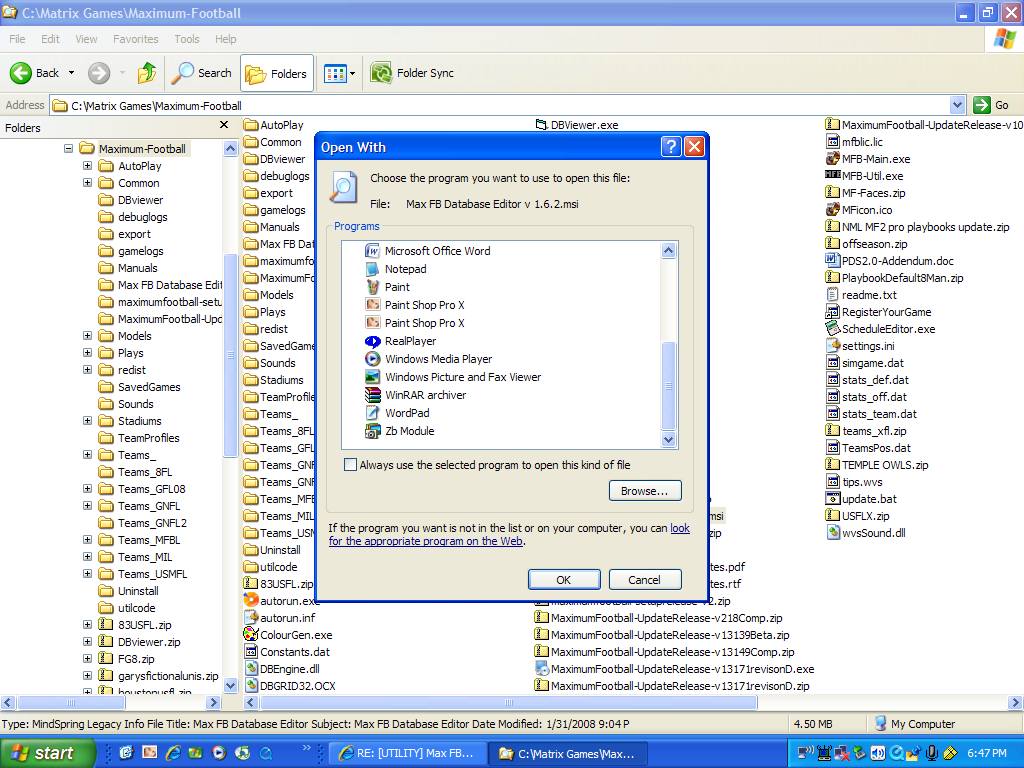Select PDS2.0-Addendum.doc file
Screen dimensions: 1024x768
click(x=889, y=261)
